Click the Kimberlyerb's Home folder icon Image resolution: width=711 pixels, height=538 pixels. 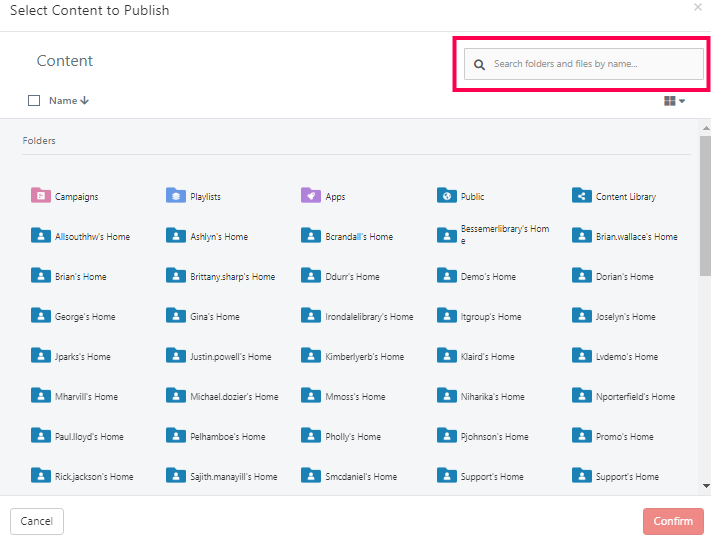[x=311, y=355]
